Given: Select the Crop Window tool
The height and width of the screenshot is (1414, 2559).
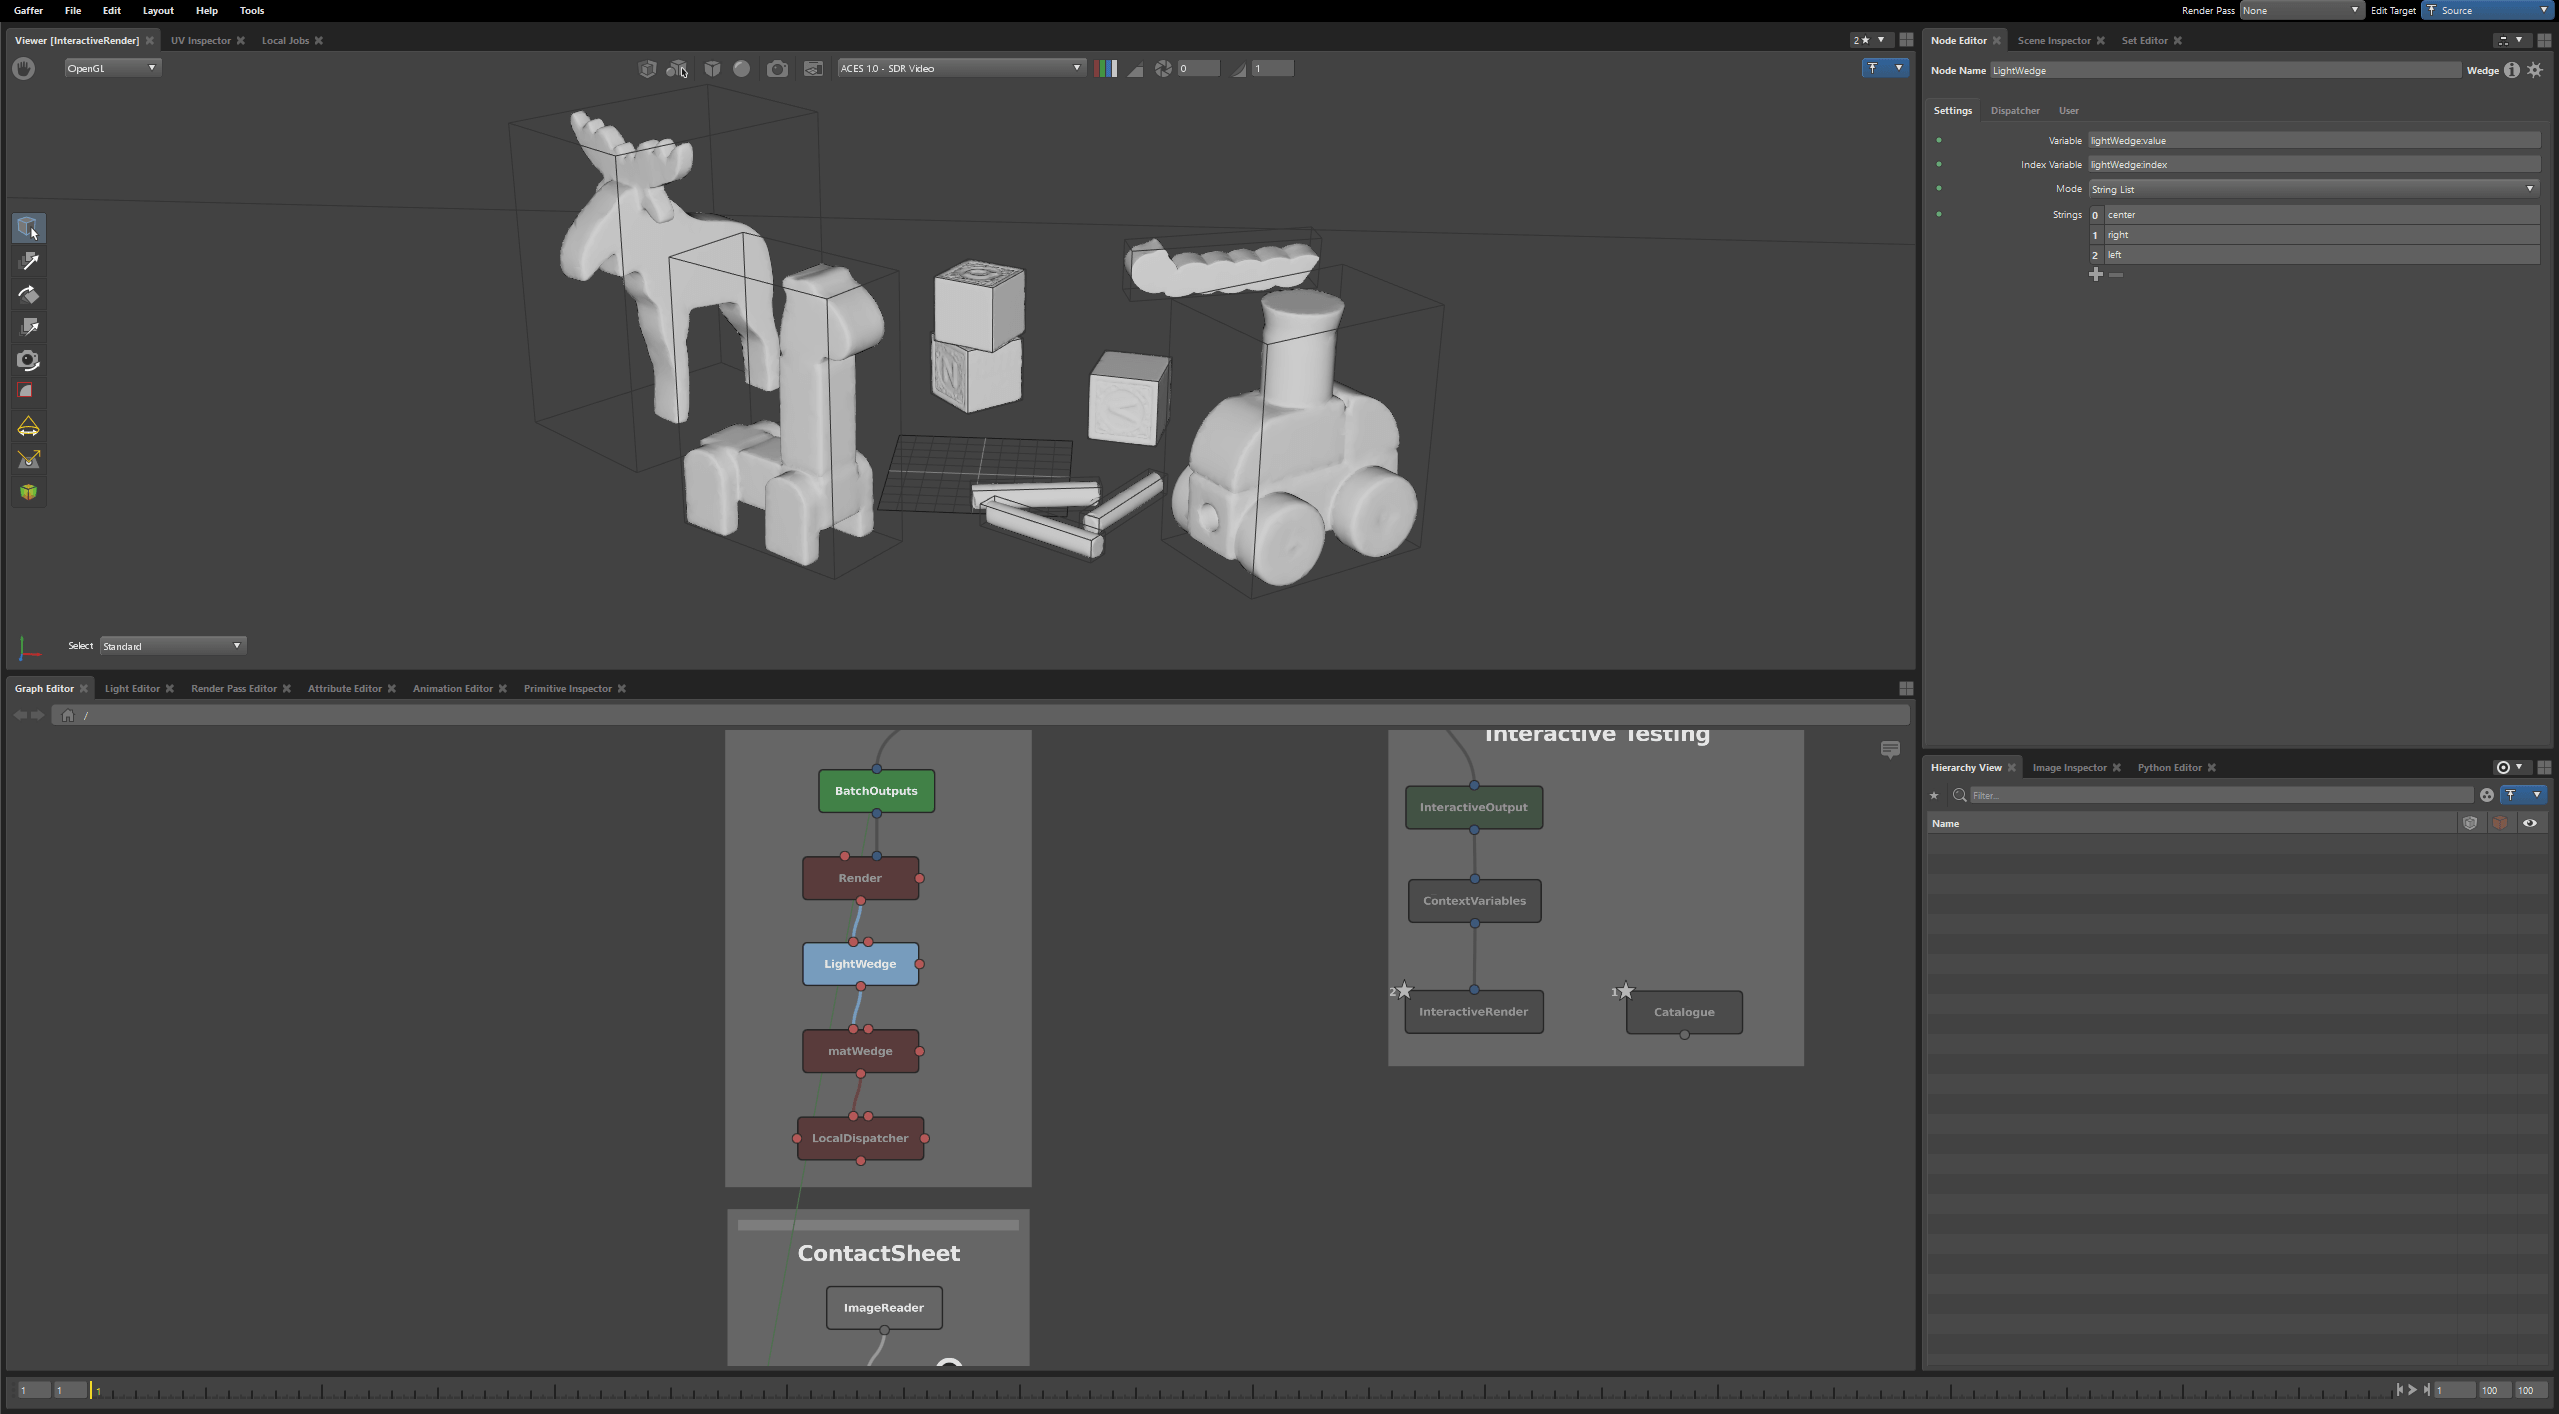Looking at the screenshot, I should [28, 392].
